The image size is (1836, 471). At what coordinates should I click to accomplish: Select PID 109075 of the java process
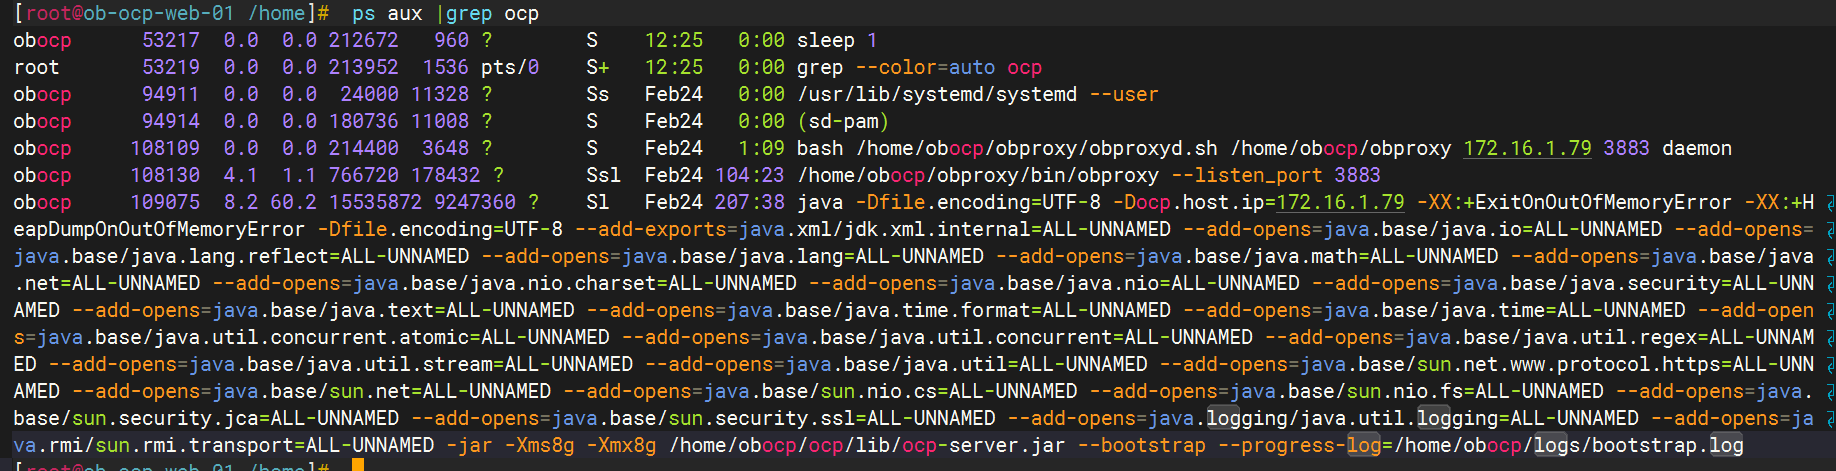pos(164,202)
